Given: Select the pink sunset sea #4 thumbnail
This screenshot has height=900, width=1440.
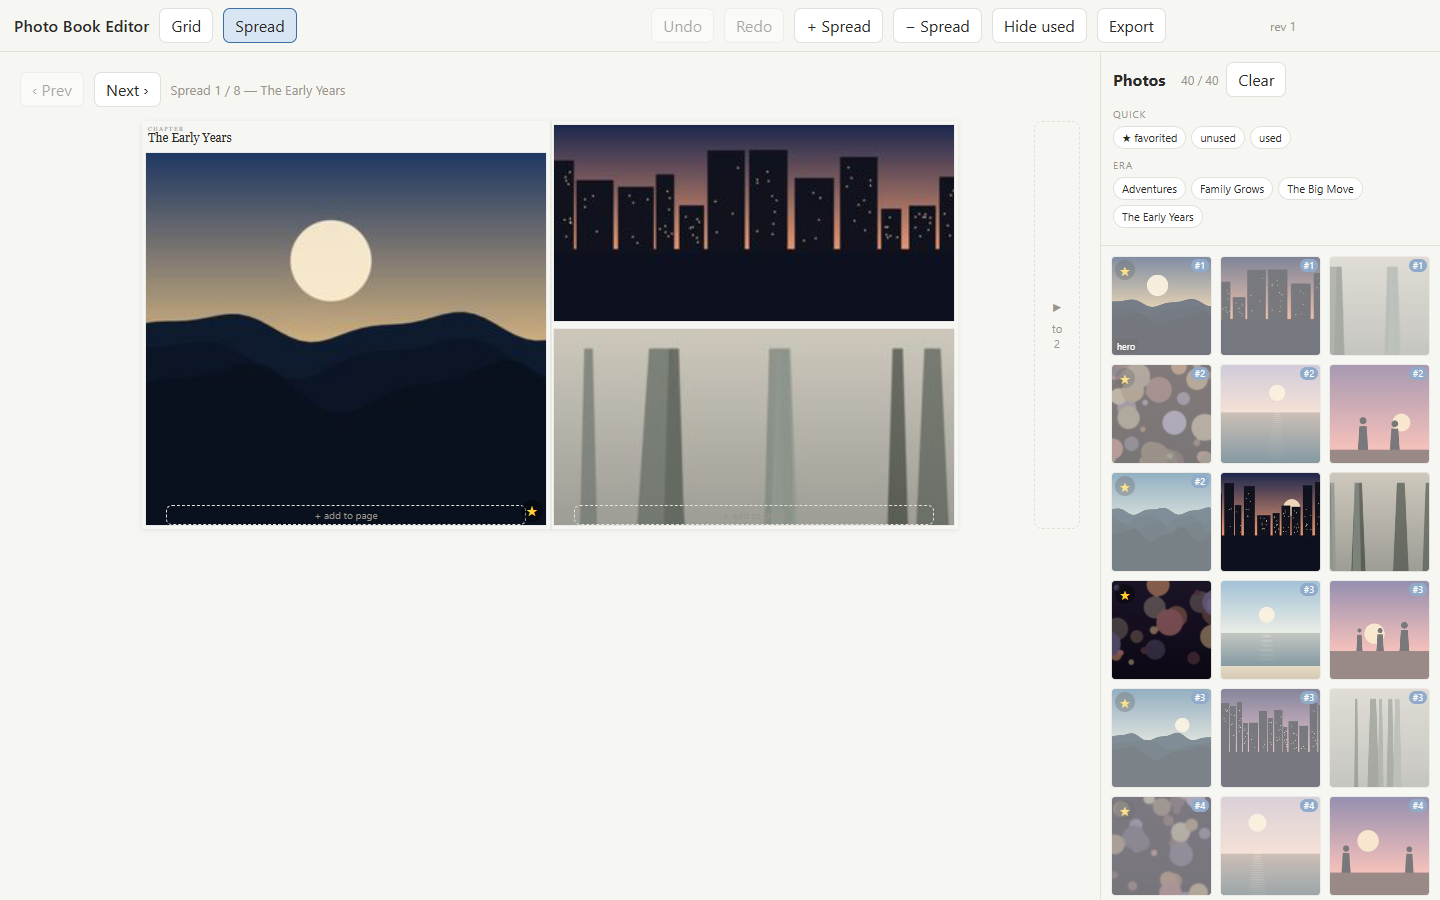Looking at the screenshot, I should (x=1270, y=846).
